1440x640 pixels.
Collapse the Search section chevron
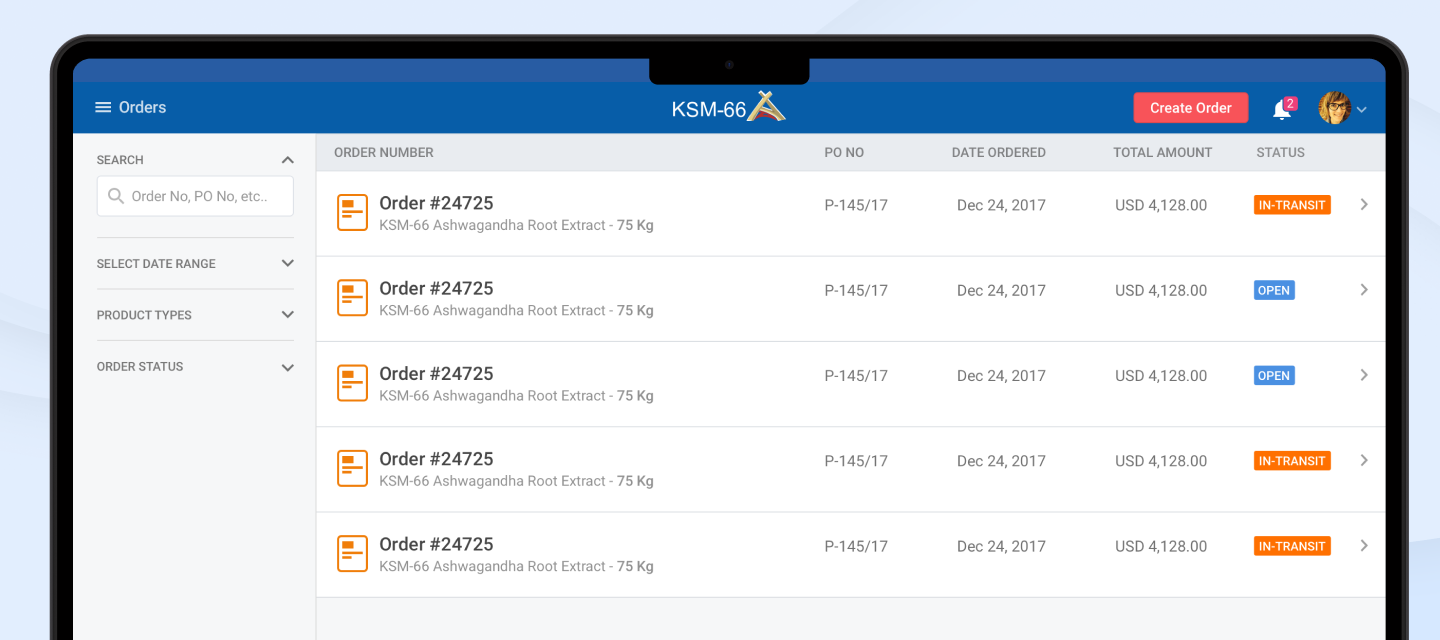pyautogui.click(x=288, y=160)
